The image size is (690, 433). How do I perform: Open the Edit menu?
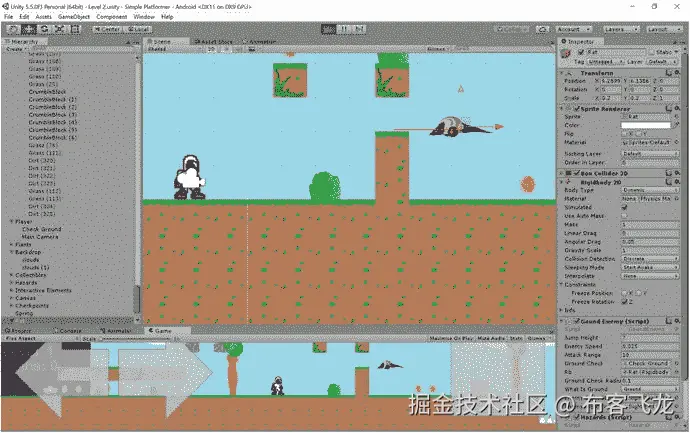pyautogui.click(x=24, y=17)
